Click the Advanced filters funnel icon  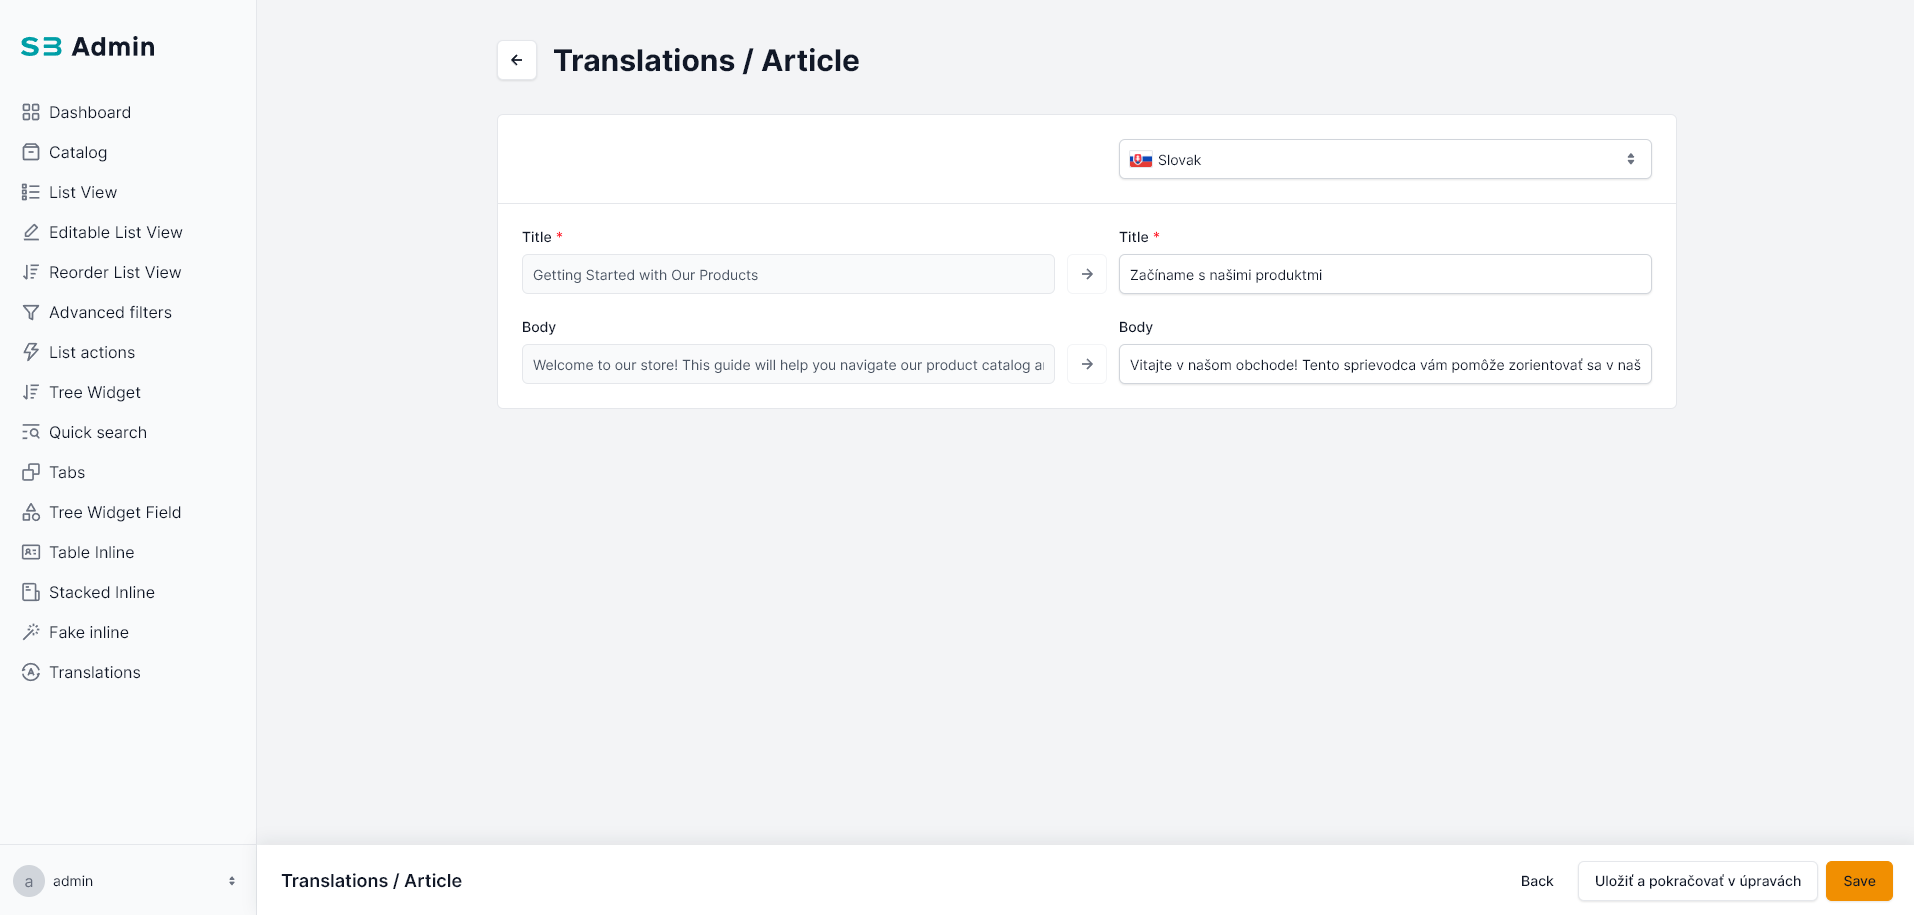[x=31, y=312]
